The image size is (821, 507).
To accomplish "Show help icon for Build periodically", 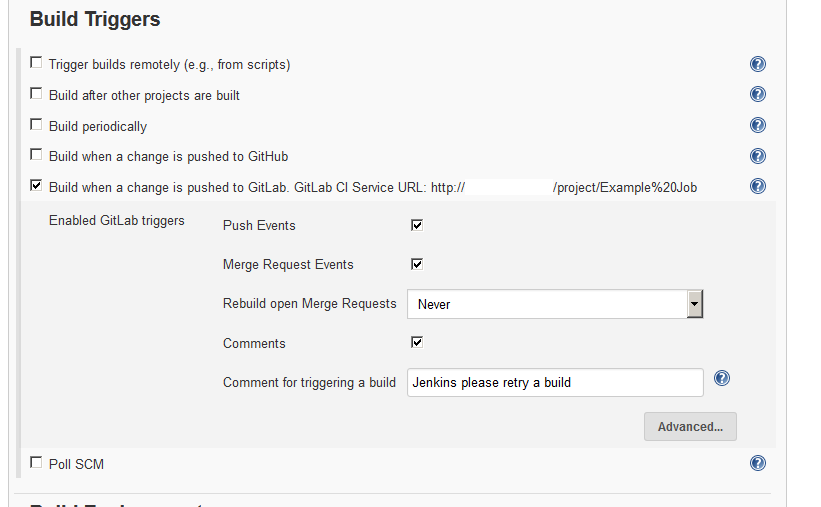I will pyautogui.click(x=758, y=125).
